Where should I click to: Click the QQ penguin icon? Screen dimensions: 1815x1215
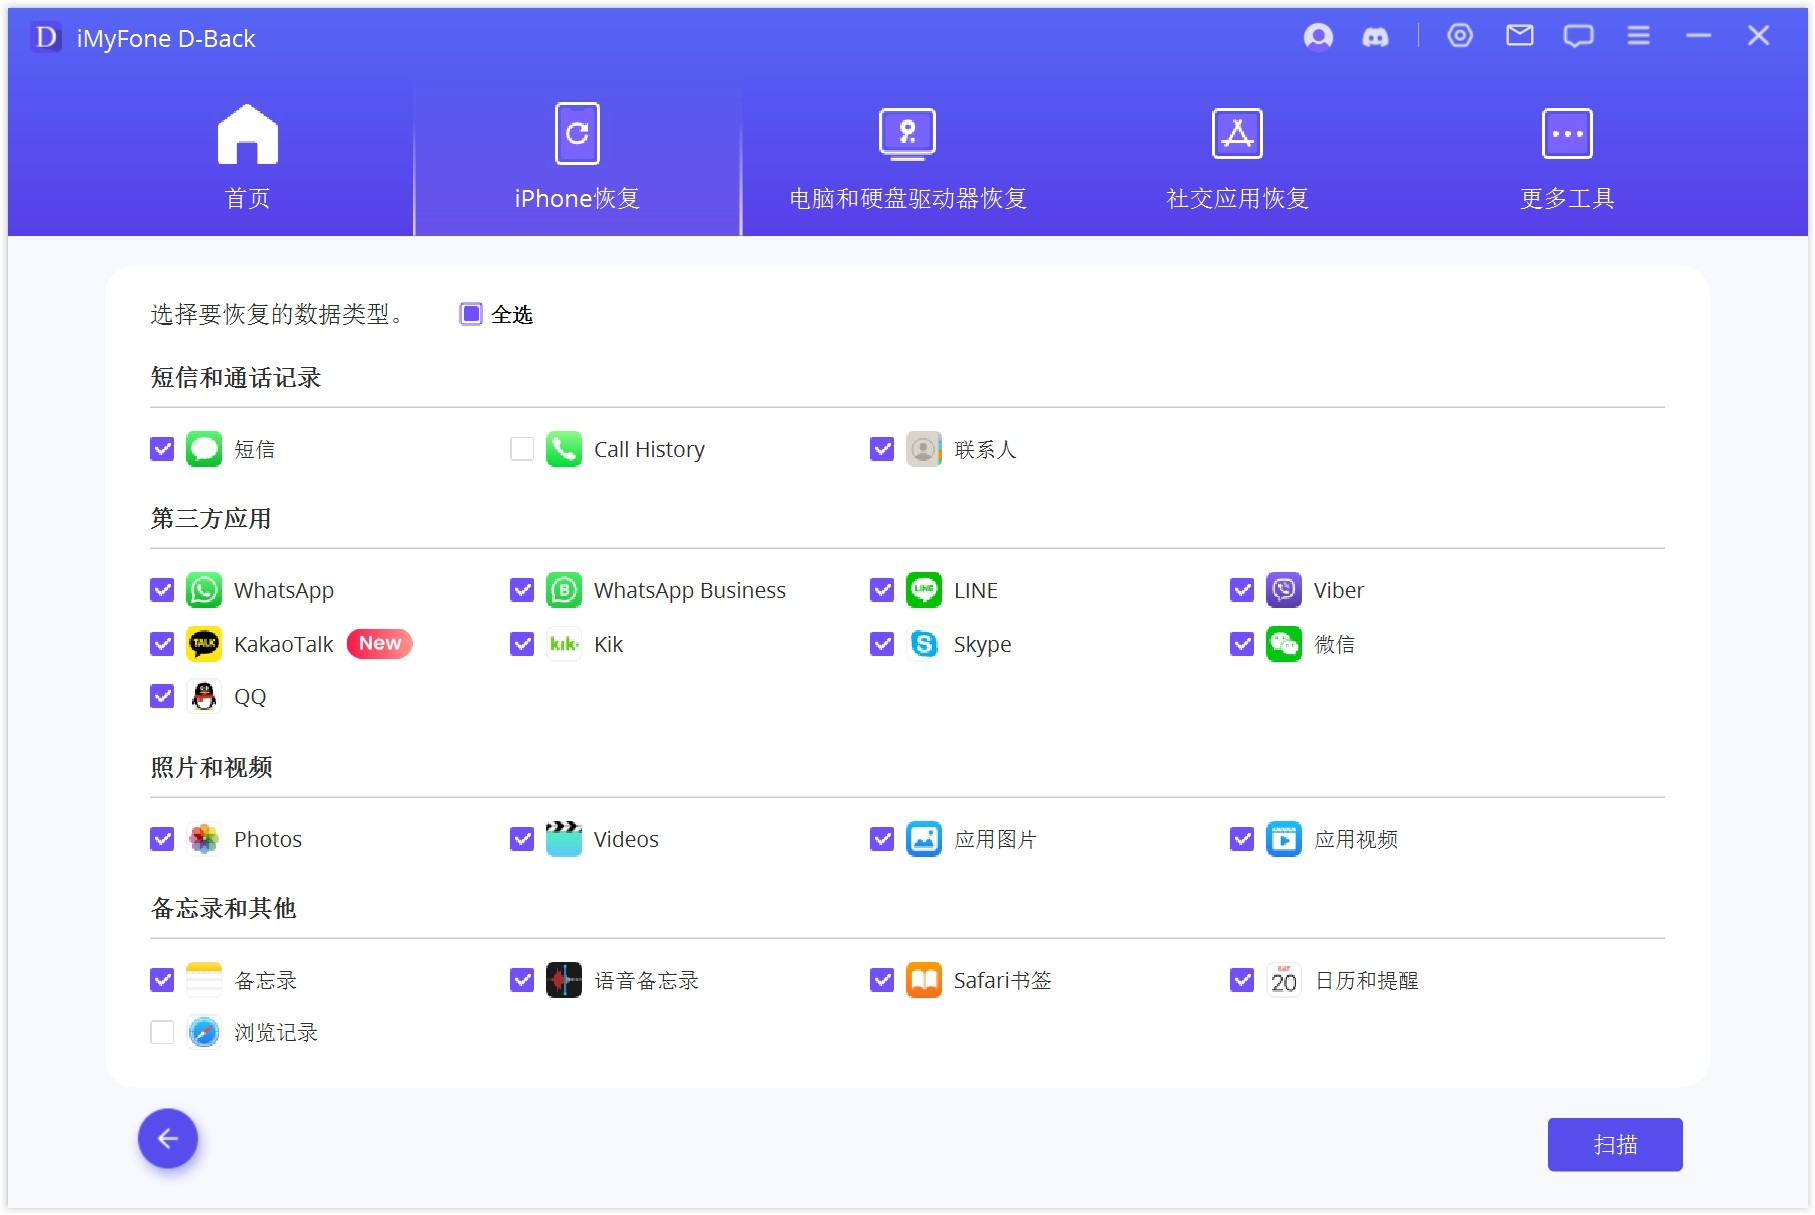pyautogui.click(x=204, y=696)
